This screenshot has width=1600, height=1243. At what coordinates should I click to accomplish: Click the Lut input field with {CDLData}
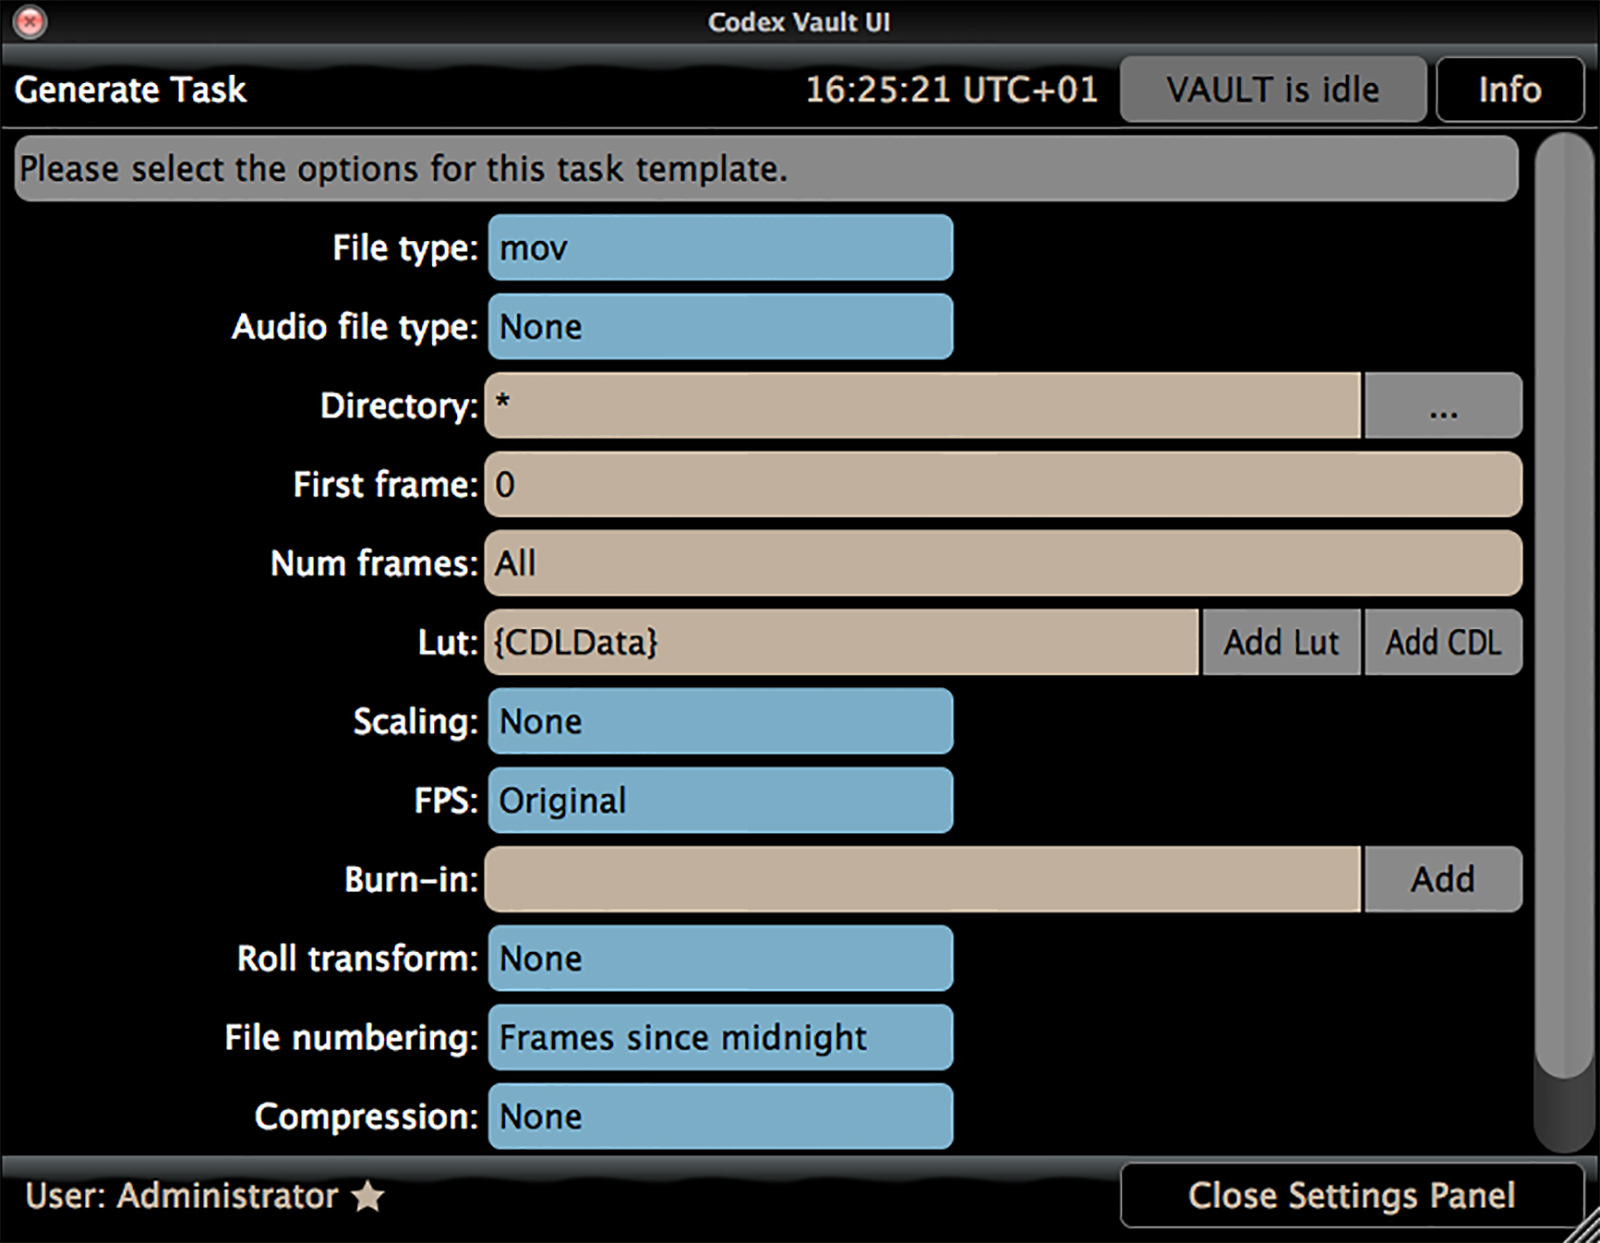click(x=841, y=642)
